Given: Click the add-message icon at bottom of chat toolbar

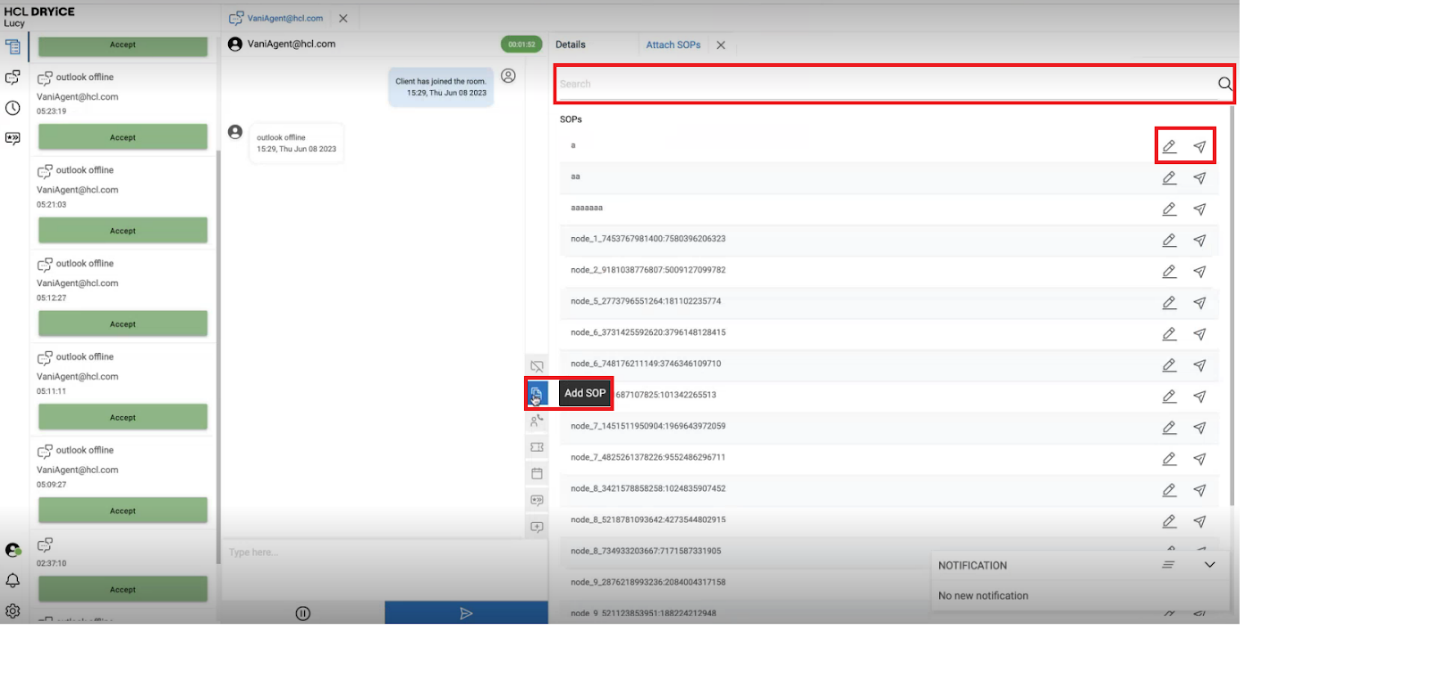Looking at the screenshot, I should tap(537, 527).
